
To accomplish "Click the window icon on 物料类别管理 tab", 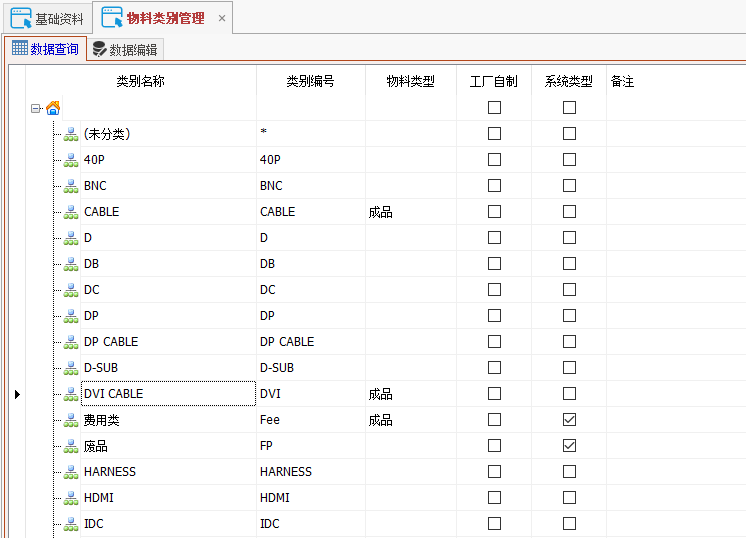I will pos(112,18).
